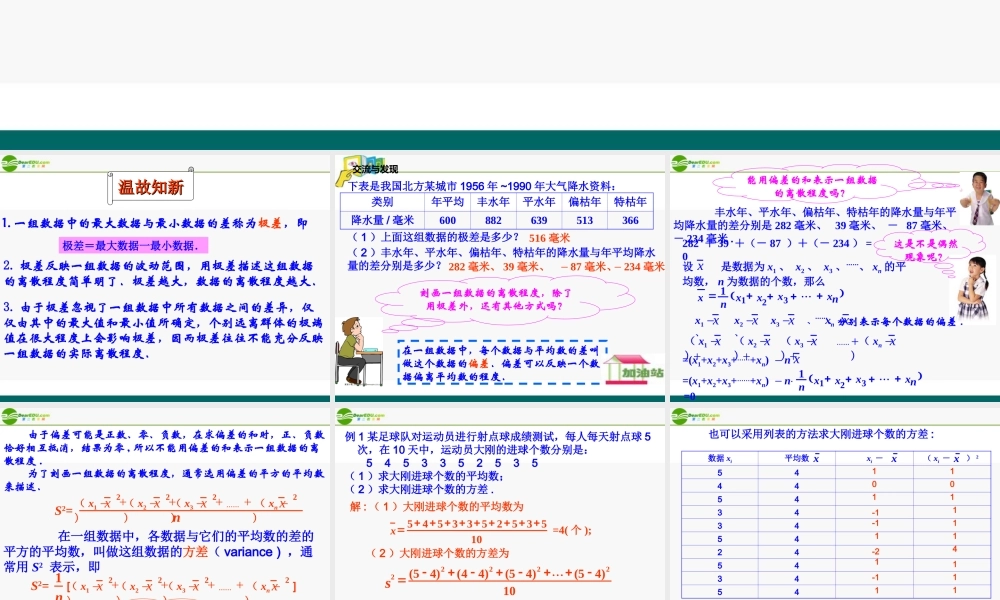
Task: Click the table header cell 类别
Action: coord(382,201)
